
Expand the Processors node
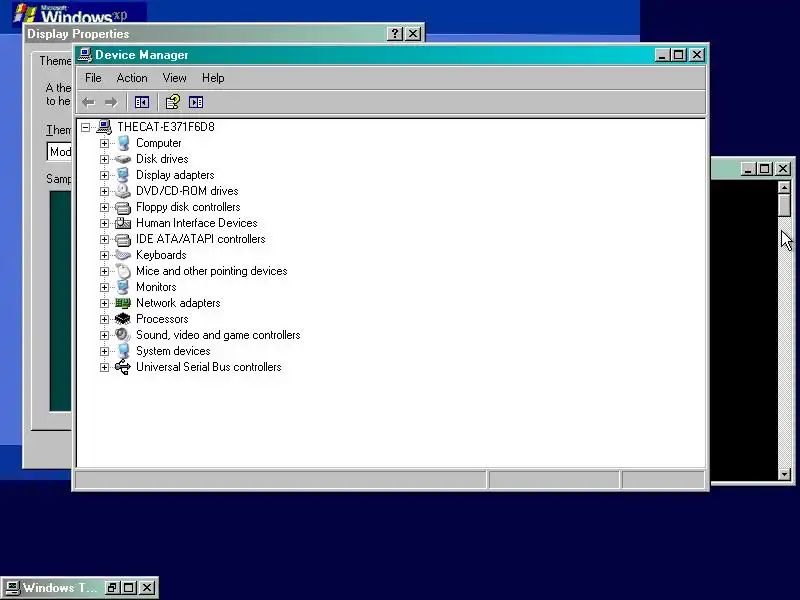tap(105, 319)
